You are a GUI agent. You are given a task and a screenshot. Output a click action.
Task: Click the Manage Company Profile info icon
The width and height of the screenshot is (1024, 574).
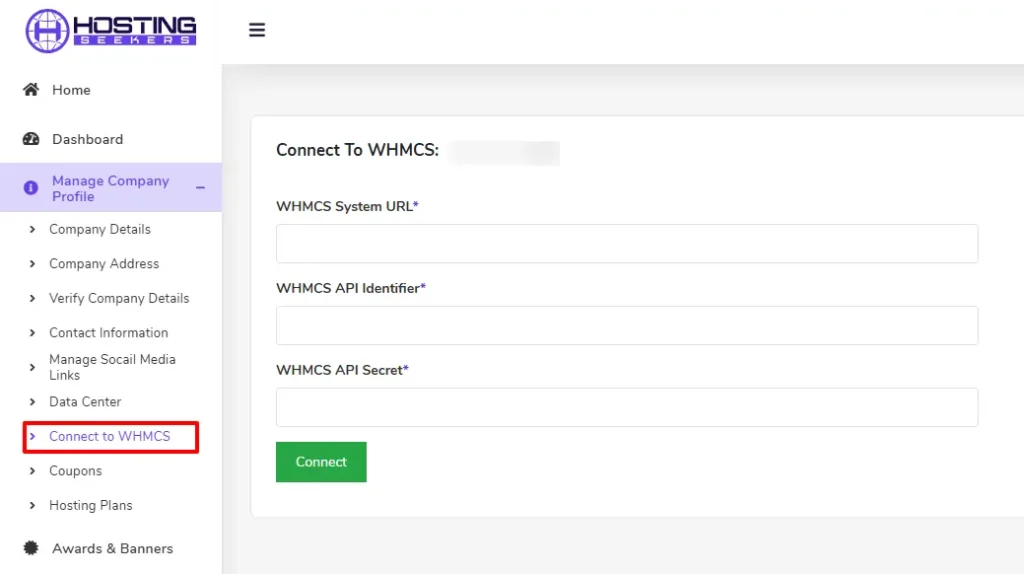31,188
